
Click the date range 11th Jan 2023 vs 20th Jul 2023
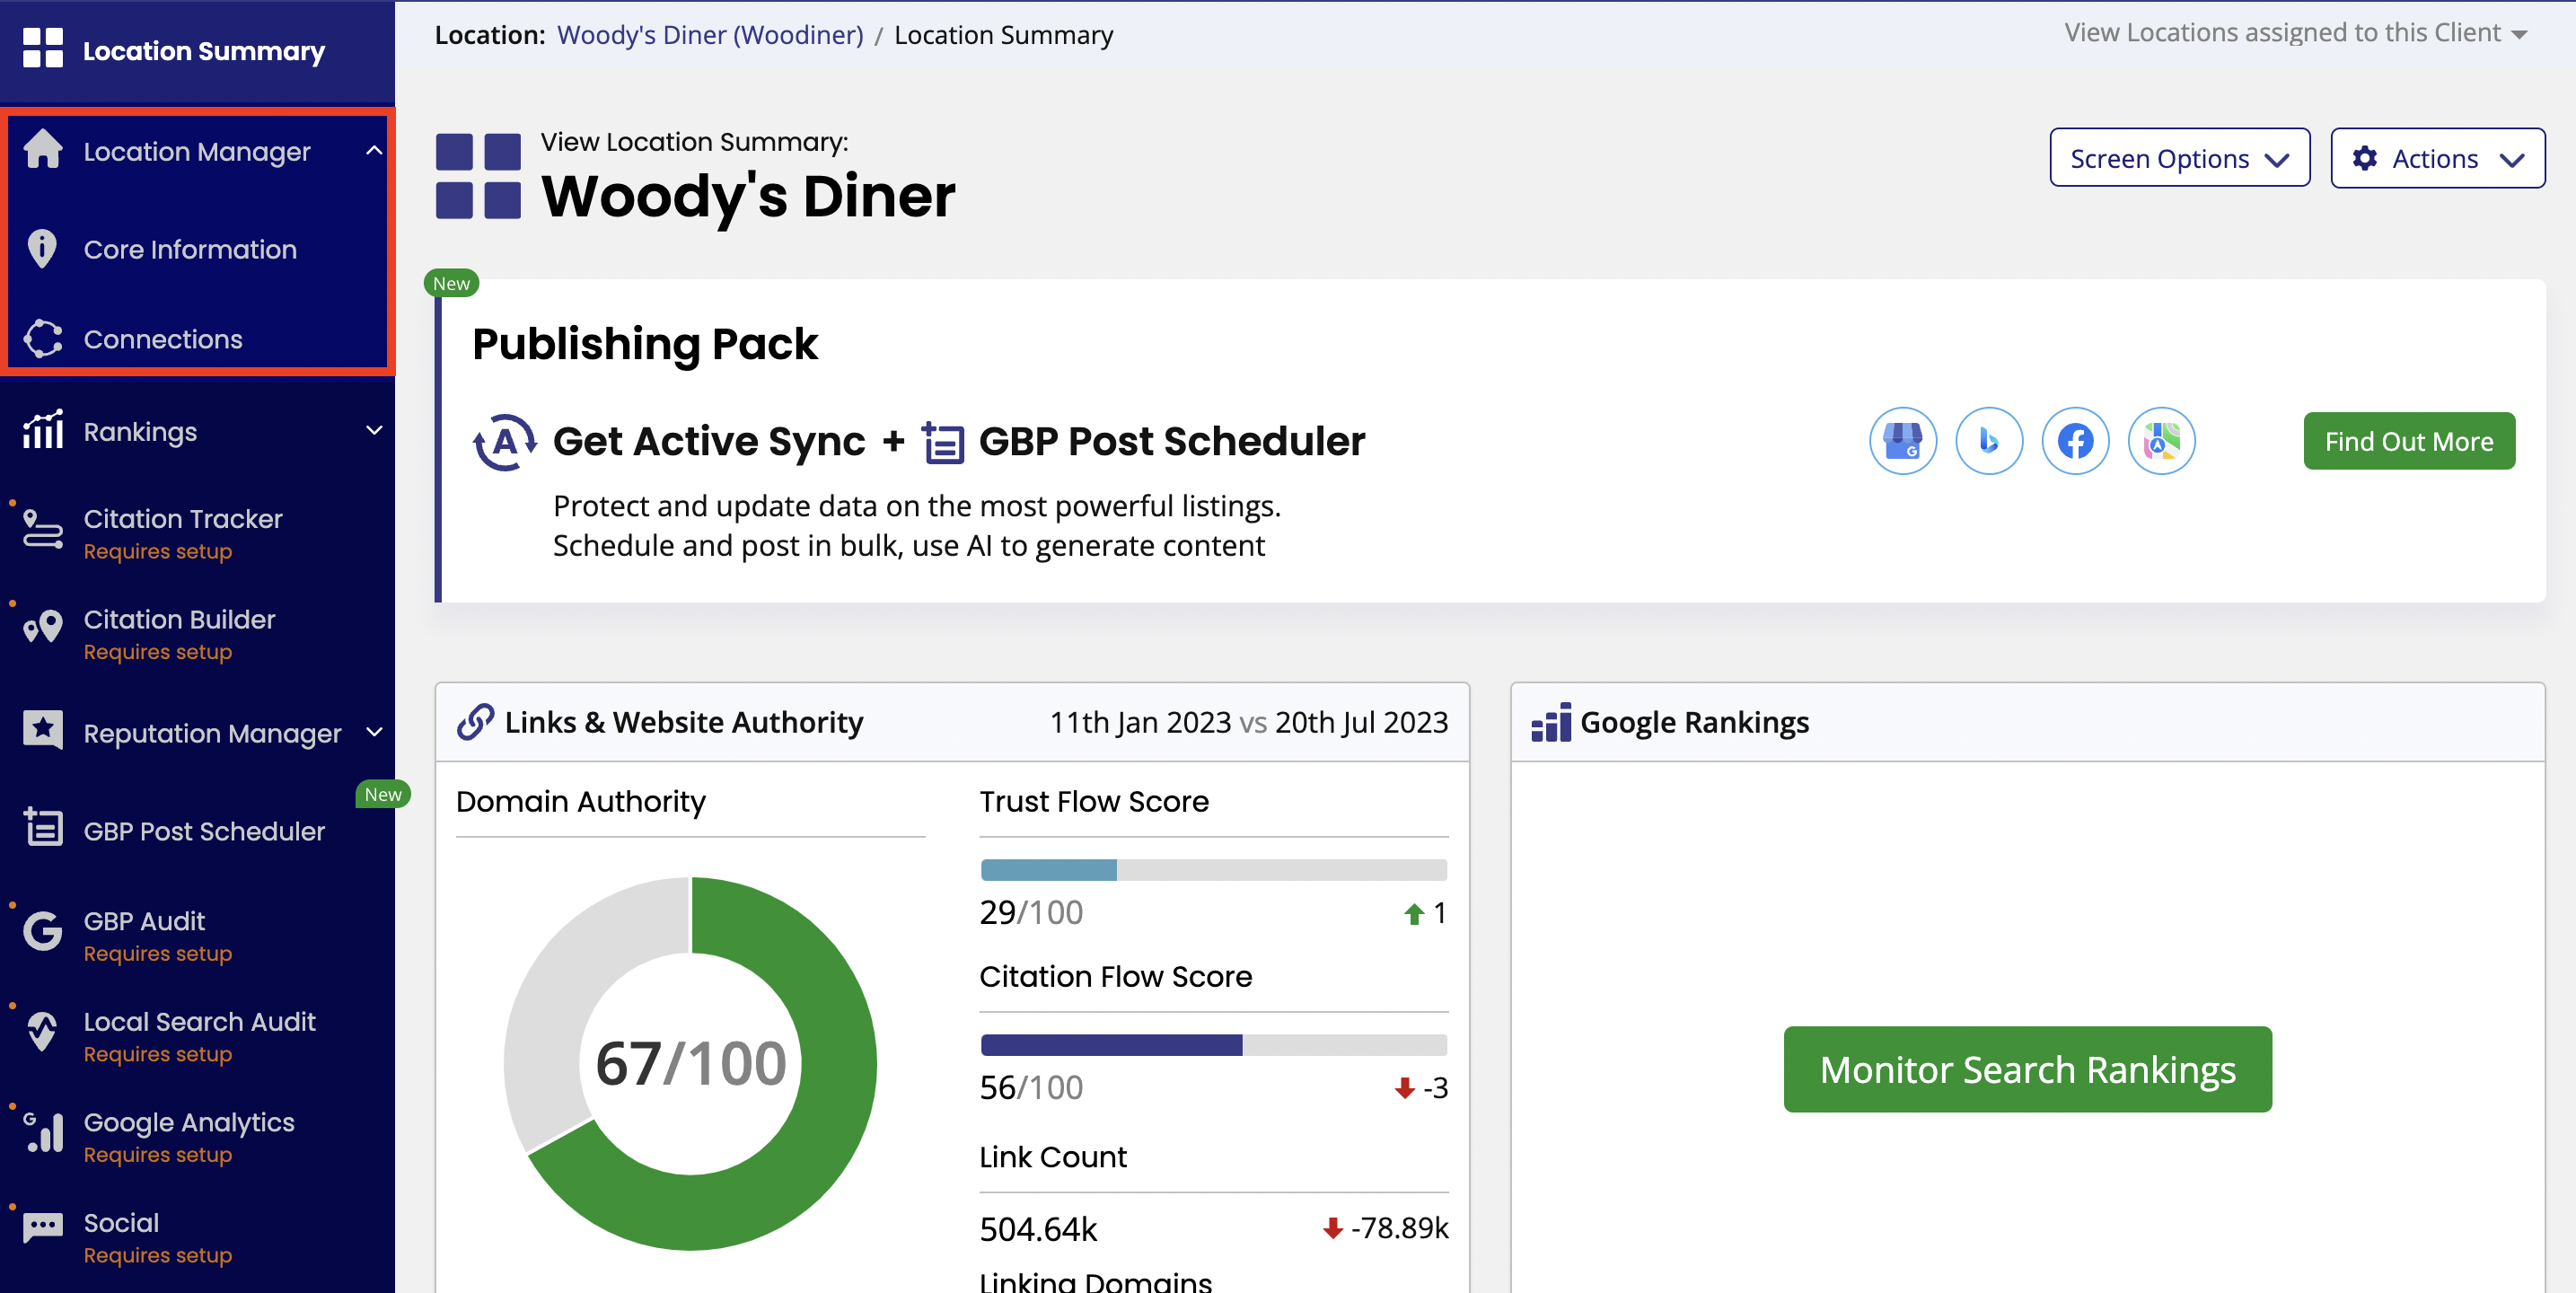(1248, 722)
